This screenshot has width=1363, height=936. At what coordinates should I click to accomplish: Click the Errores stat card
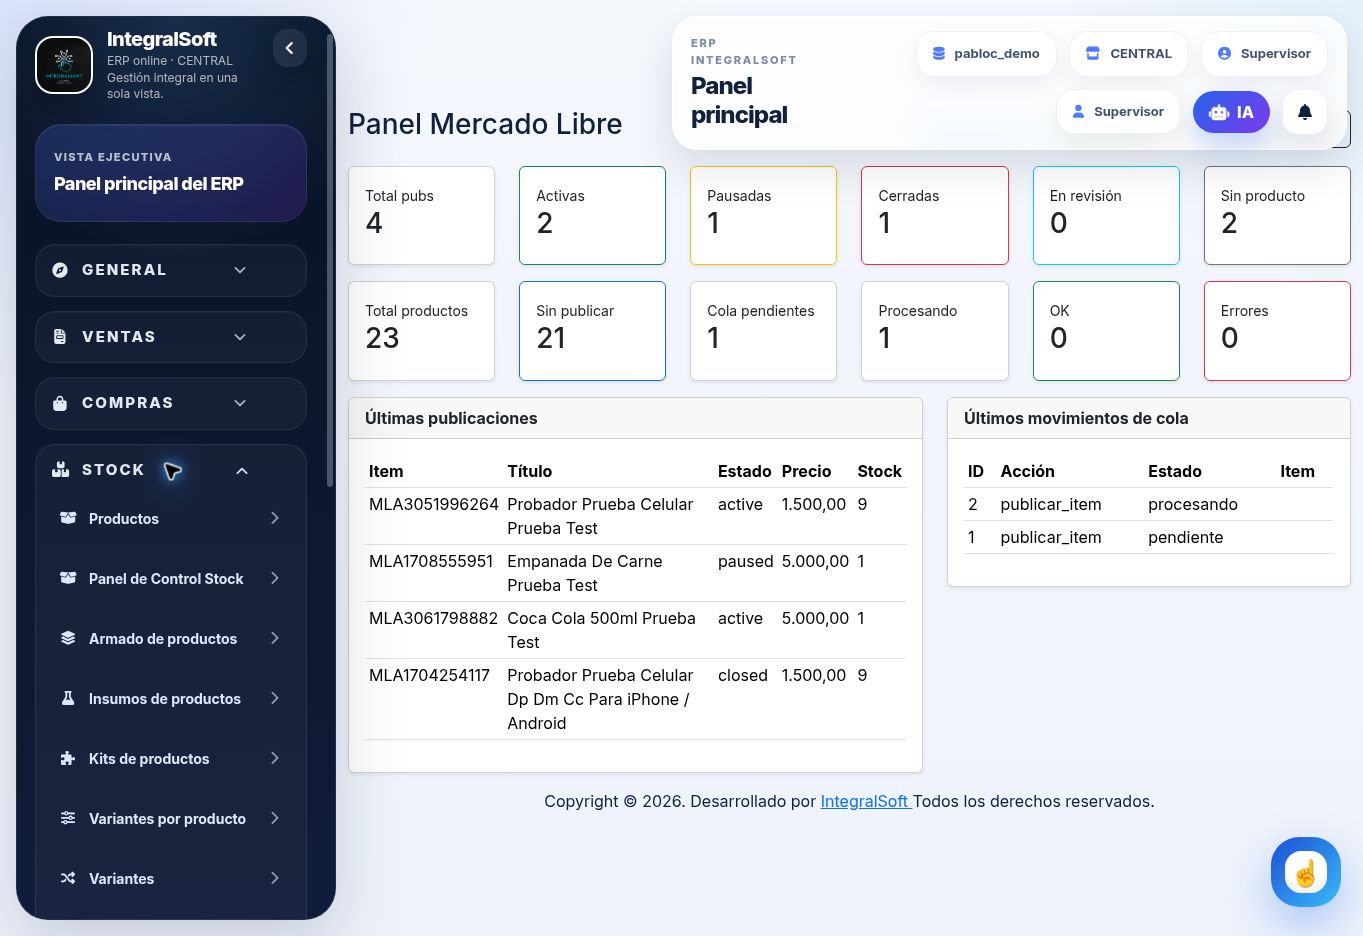[x=1277, y=331]
